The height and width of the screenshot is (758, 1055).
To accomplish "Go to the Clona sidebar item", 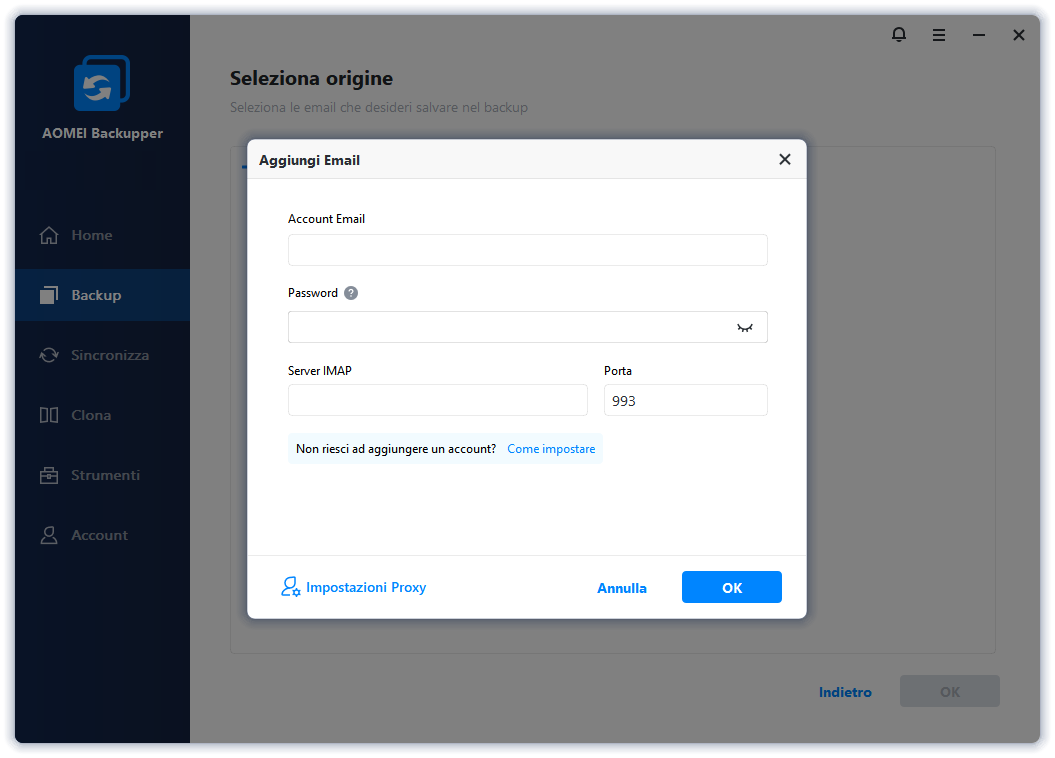I will 90,415.
